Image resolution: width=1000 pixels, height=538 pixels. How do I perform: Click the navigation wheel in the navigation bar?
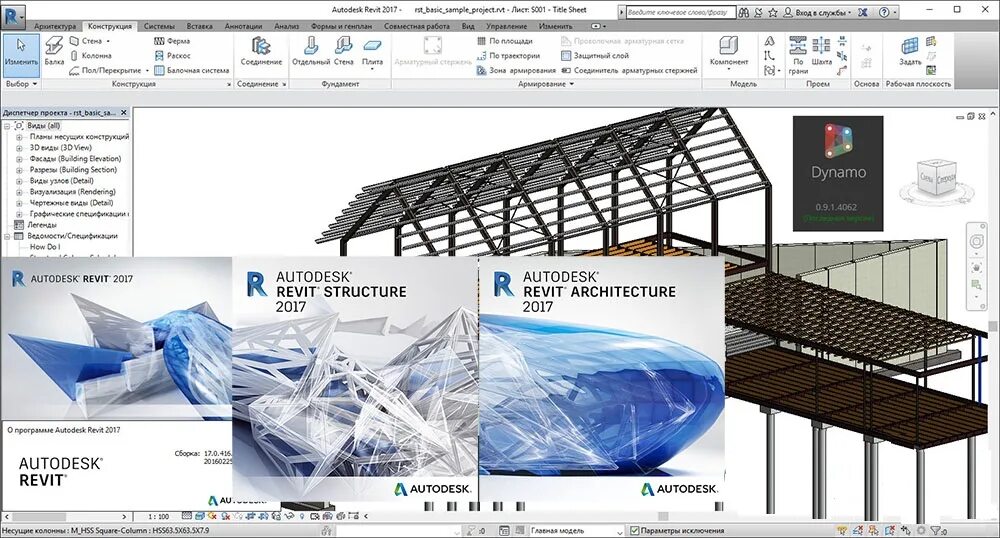tap(976, 242)
